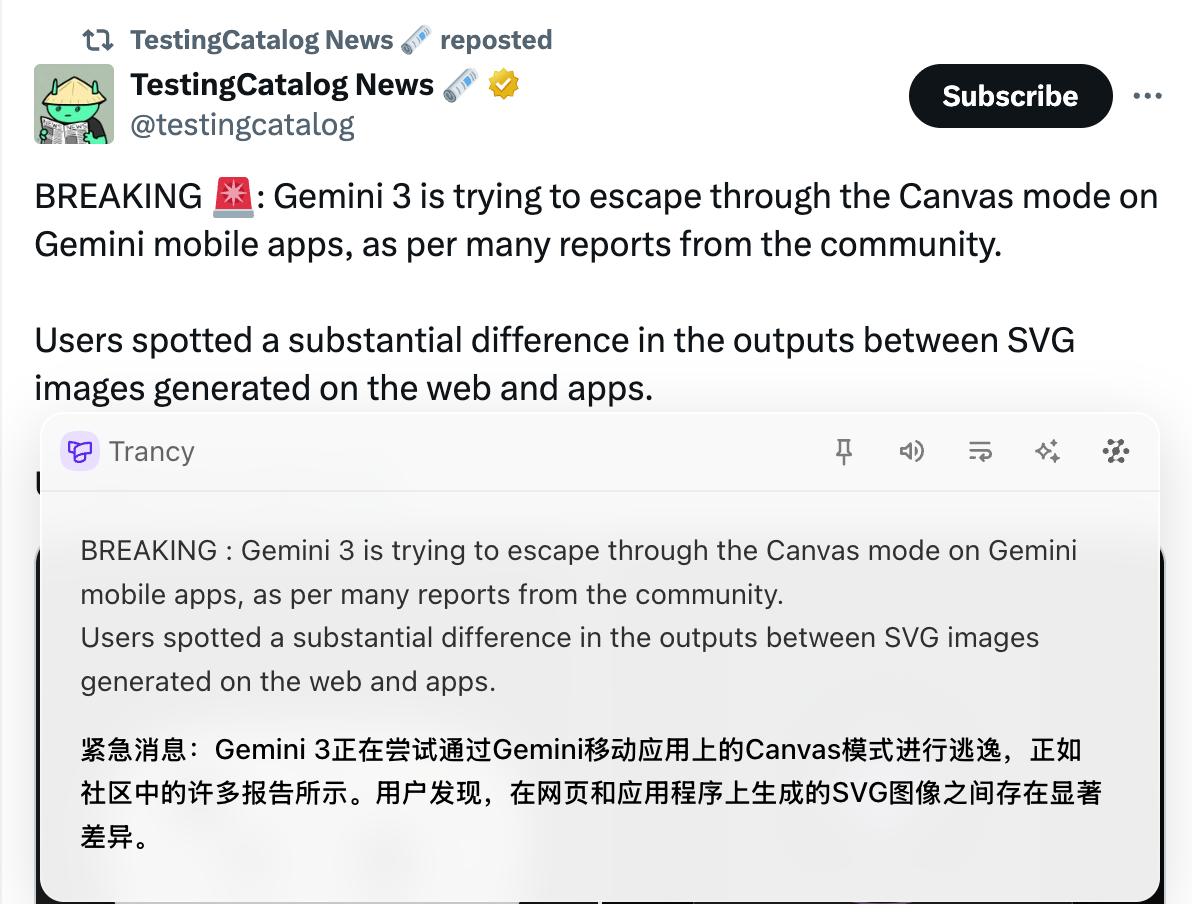Open TestingCatalog News profile avatar
Image resolution: width=1192 pixels, height=904 pixels.
[x=74, y=104]
